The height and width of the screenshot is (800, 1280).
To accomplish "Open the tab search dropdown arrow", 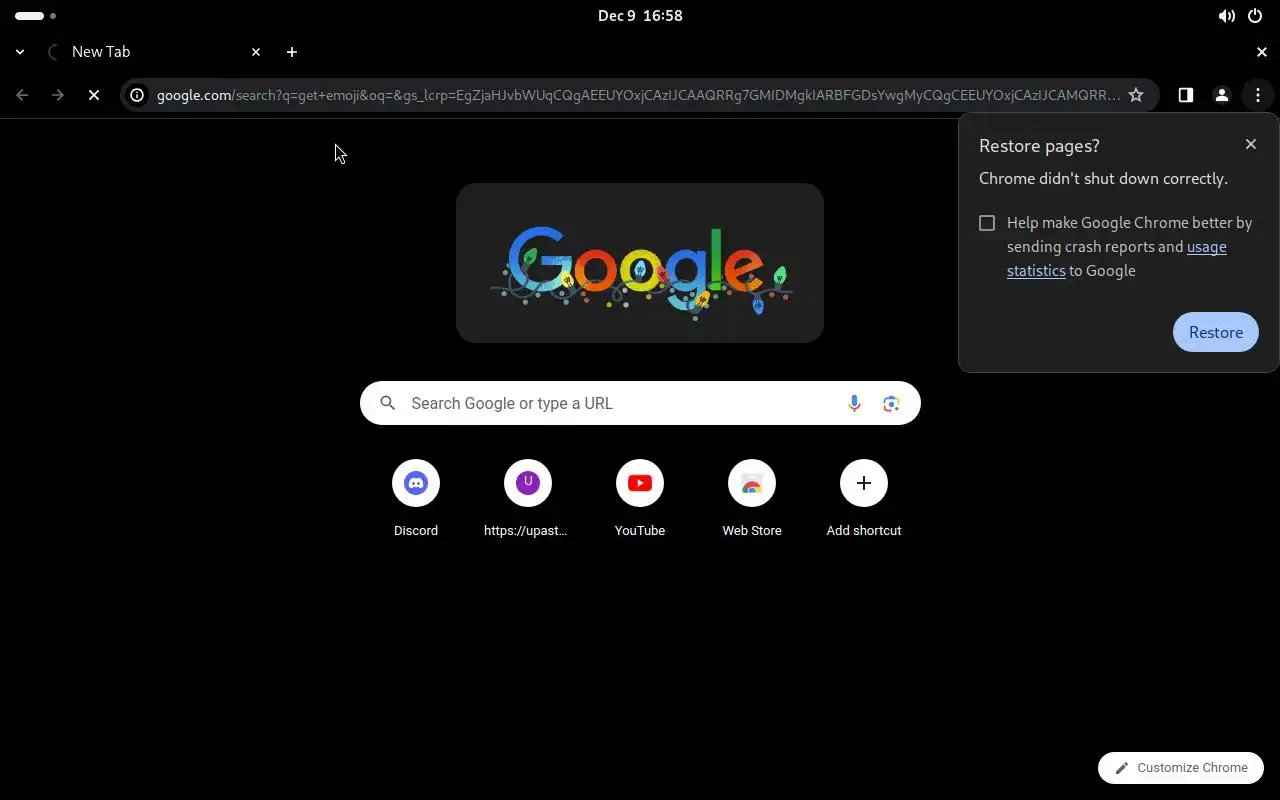I will tap(20, 52).
